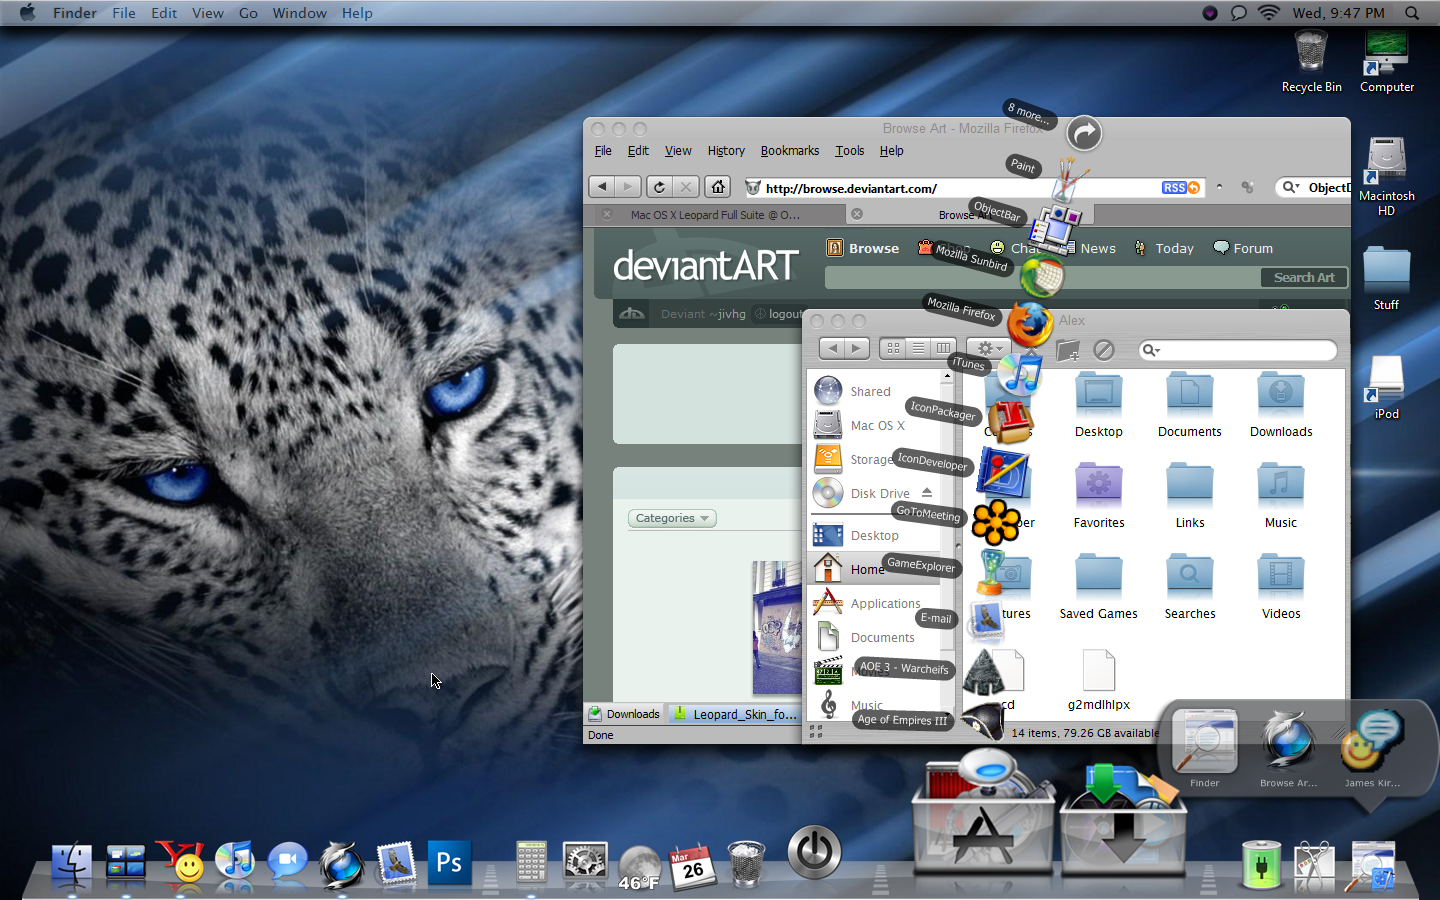Image resolution: width=1440 pixels, height=900 pixels.
Task: Open Mozilla Sunbird from the fan stack
Action: pyautogui.click(x=1041, y=276)
